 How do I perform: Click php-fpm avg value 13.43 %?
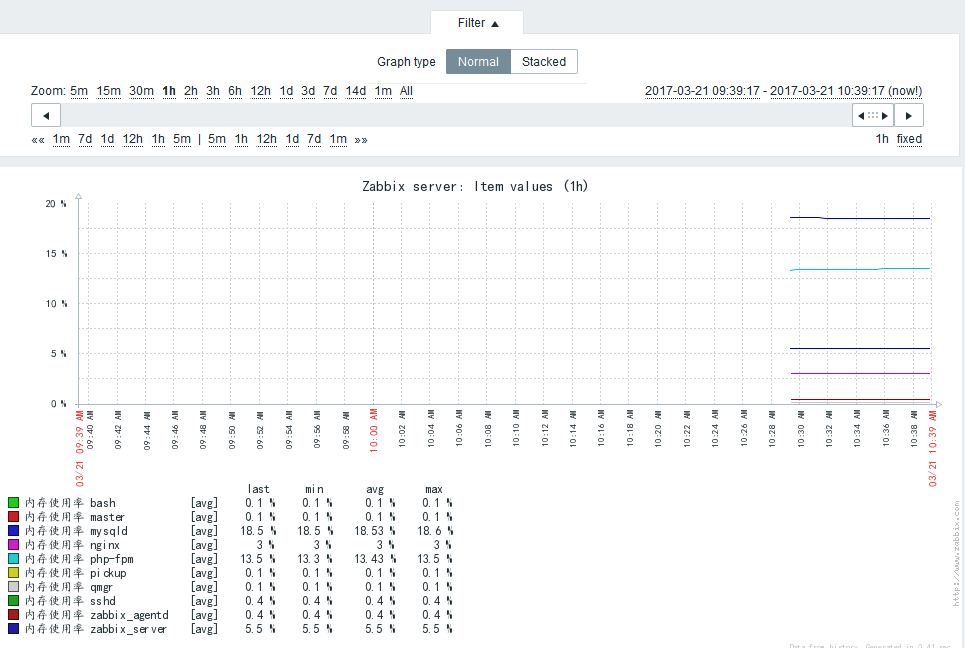click(375, 559)
